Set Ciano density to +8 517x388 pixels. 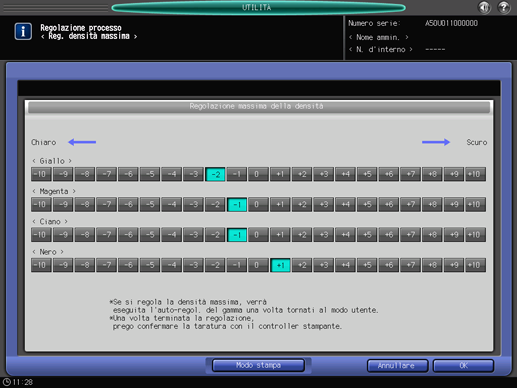(x=432, y=235)
